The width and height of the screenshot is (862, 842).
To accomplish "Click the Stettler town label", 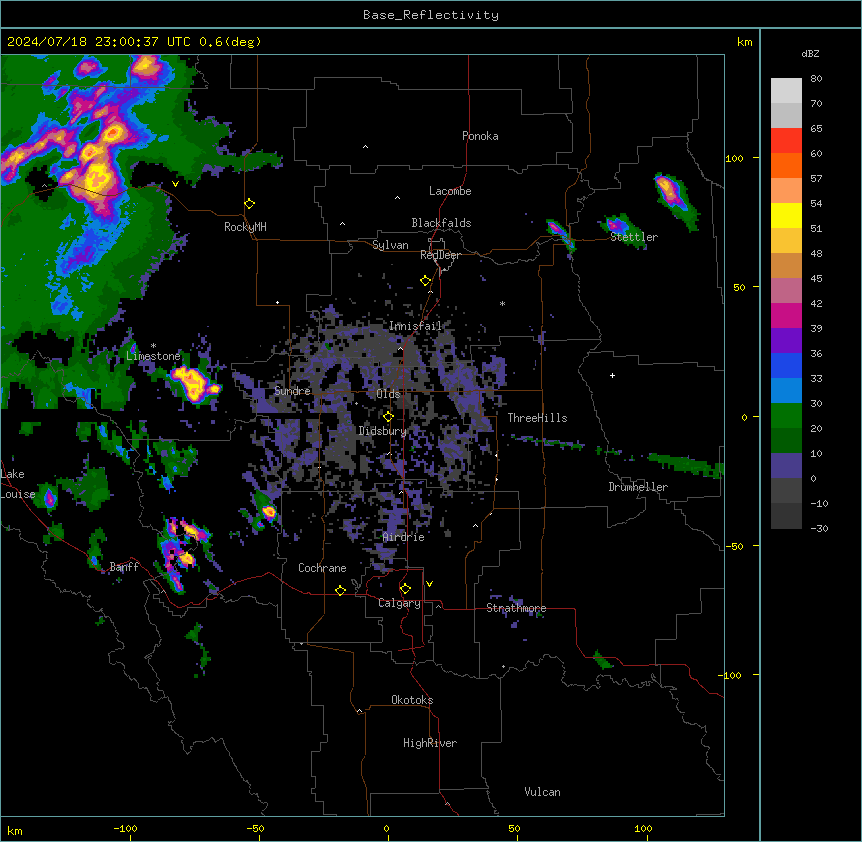I will pyautogui.click(x=634, y=237).
